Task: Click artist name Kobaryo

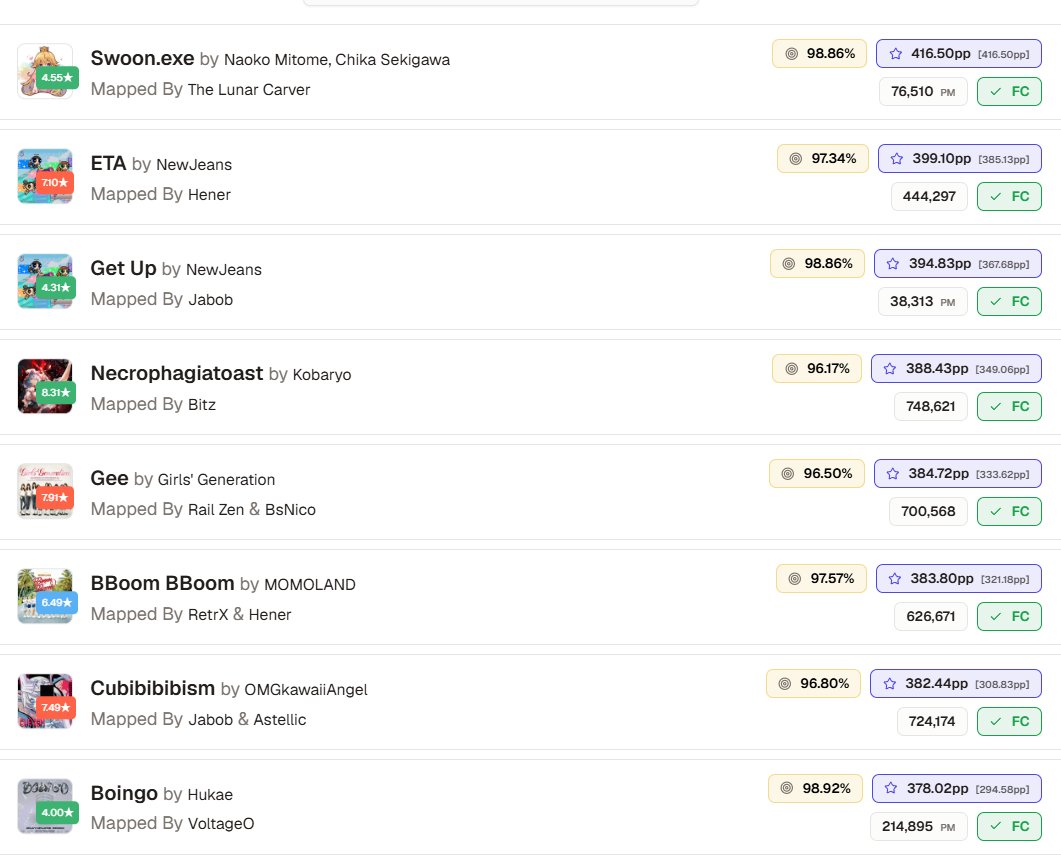Action: point(321,375)
